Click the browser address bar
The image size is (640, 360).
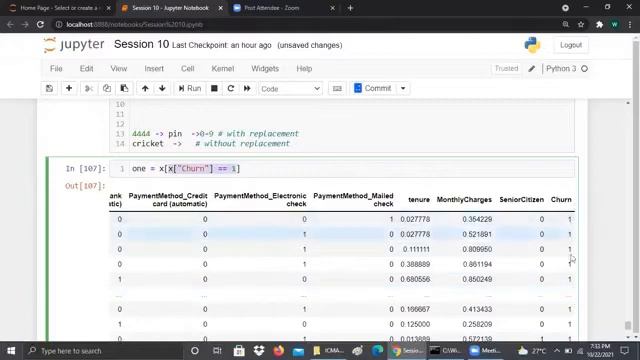click(x=306, y=24)
